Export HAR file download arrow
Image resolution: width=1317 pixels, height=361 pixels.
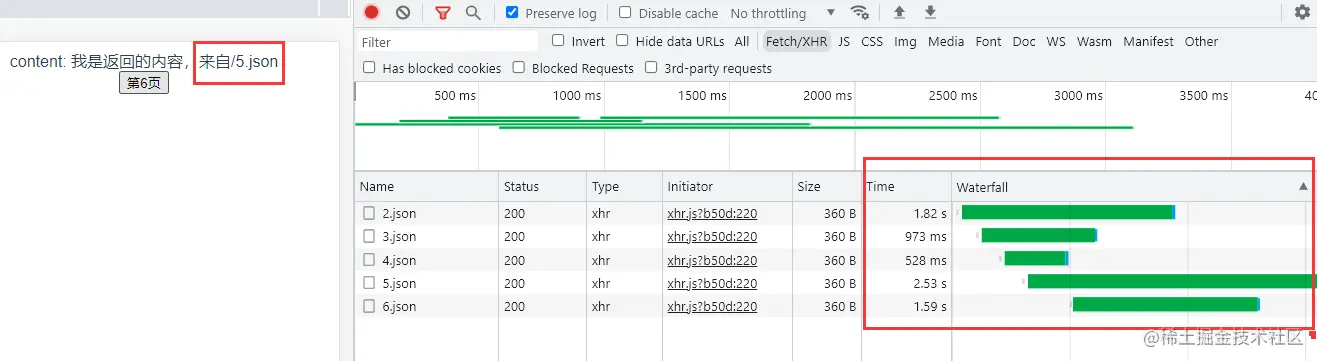click(x=930, y=13)
